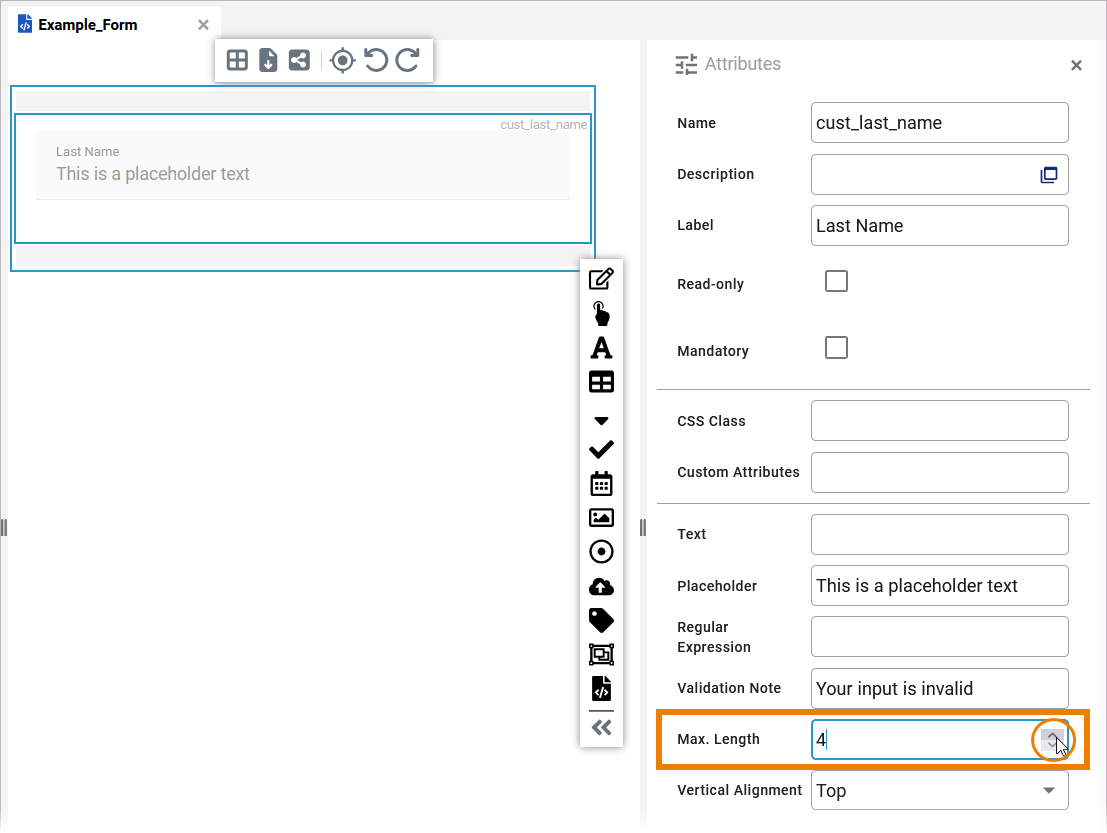This screenshot has height=833, width=1107.
Task: Click the grid layout icon in top toolbar
Action: point(237,60)
